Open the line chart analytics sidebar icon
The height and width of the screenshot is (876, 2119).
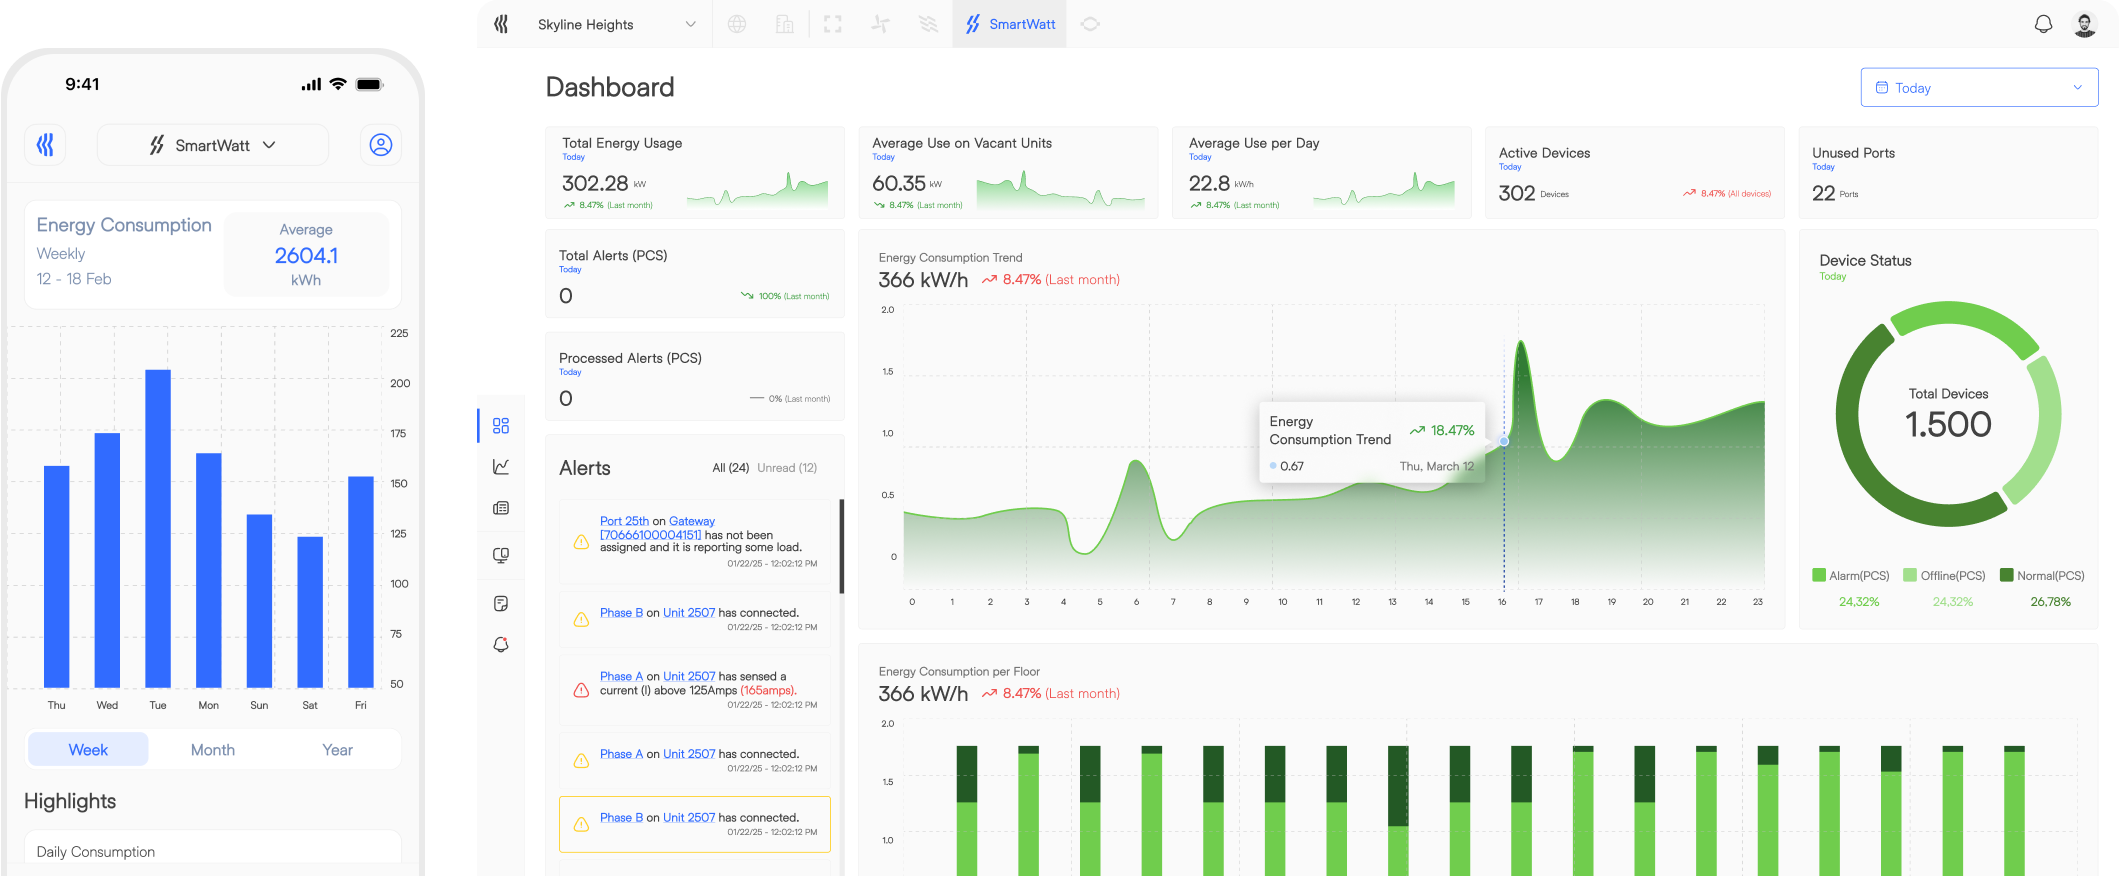pyautogui.click(x=501, y=467)
